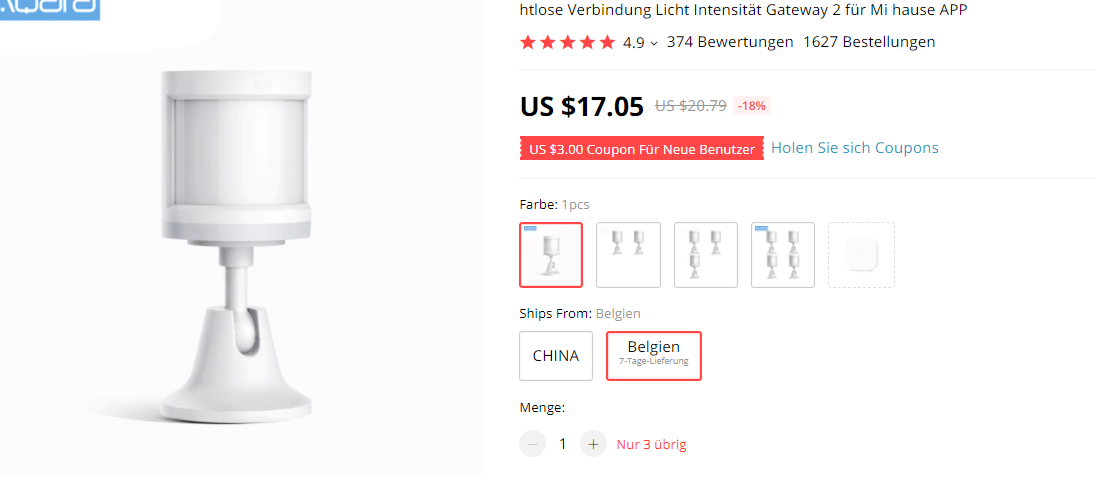This screenshot has width=1096, height=479.
Task: Select the three-sensor color option
Action: 706,255
